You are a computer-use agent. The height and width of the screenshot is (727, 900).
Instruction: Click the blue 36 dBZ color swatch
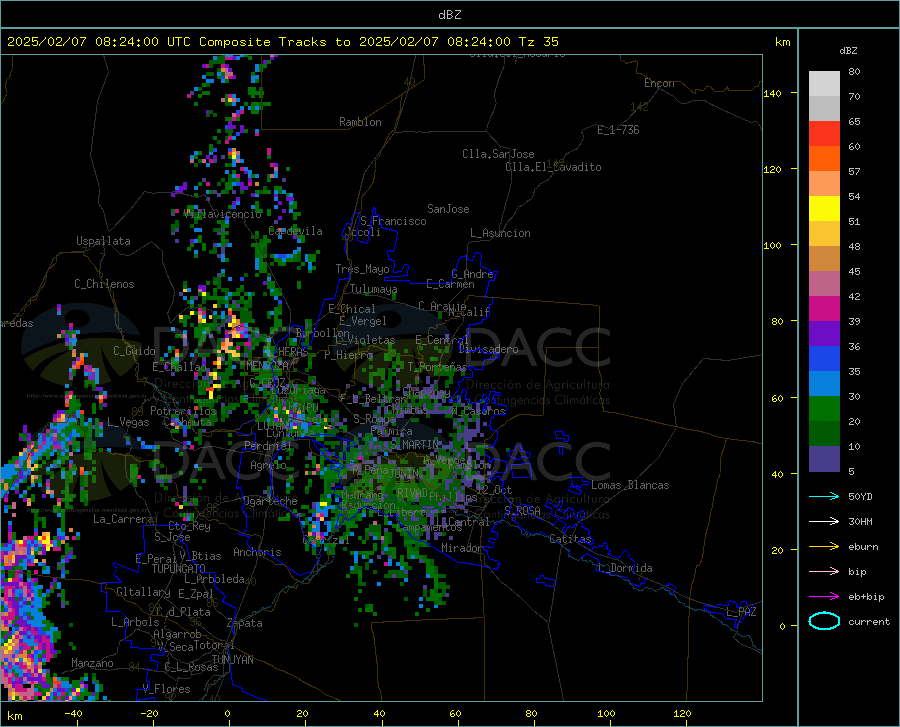[824, 359]
